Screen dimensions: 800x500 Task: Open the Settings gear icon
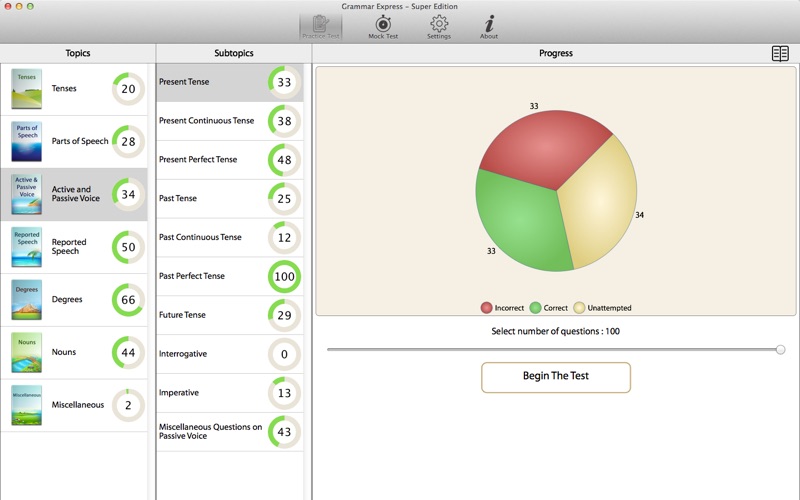pos(438,26)
